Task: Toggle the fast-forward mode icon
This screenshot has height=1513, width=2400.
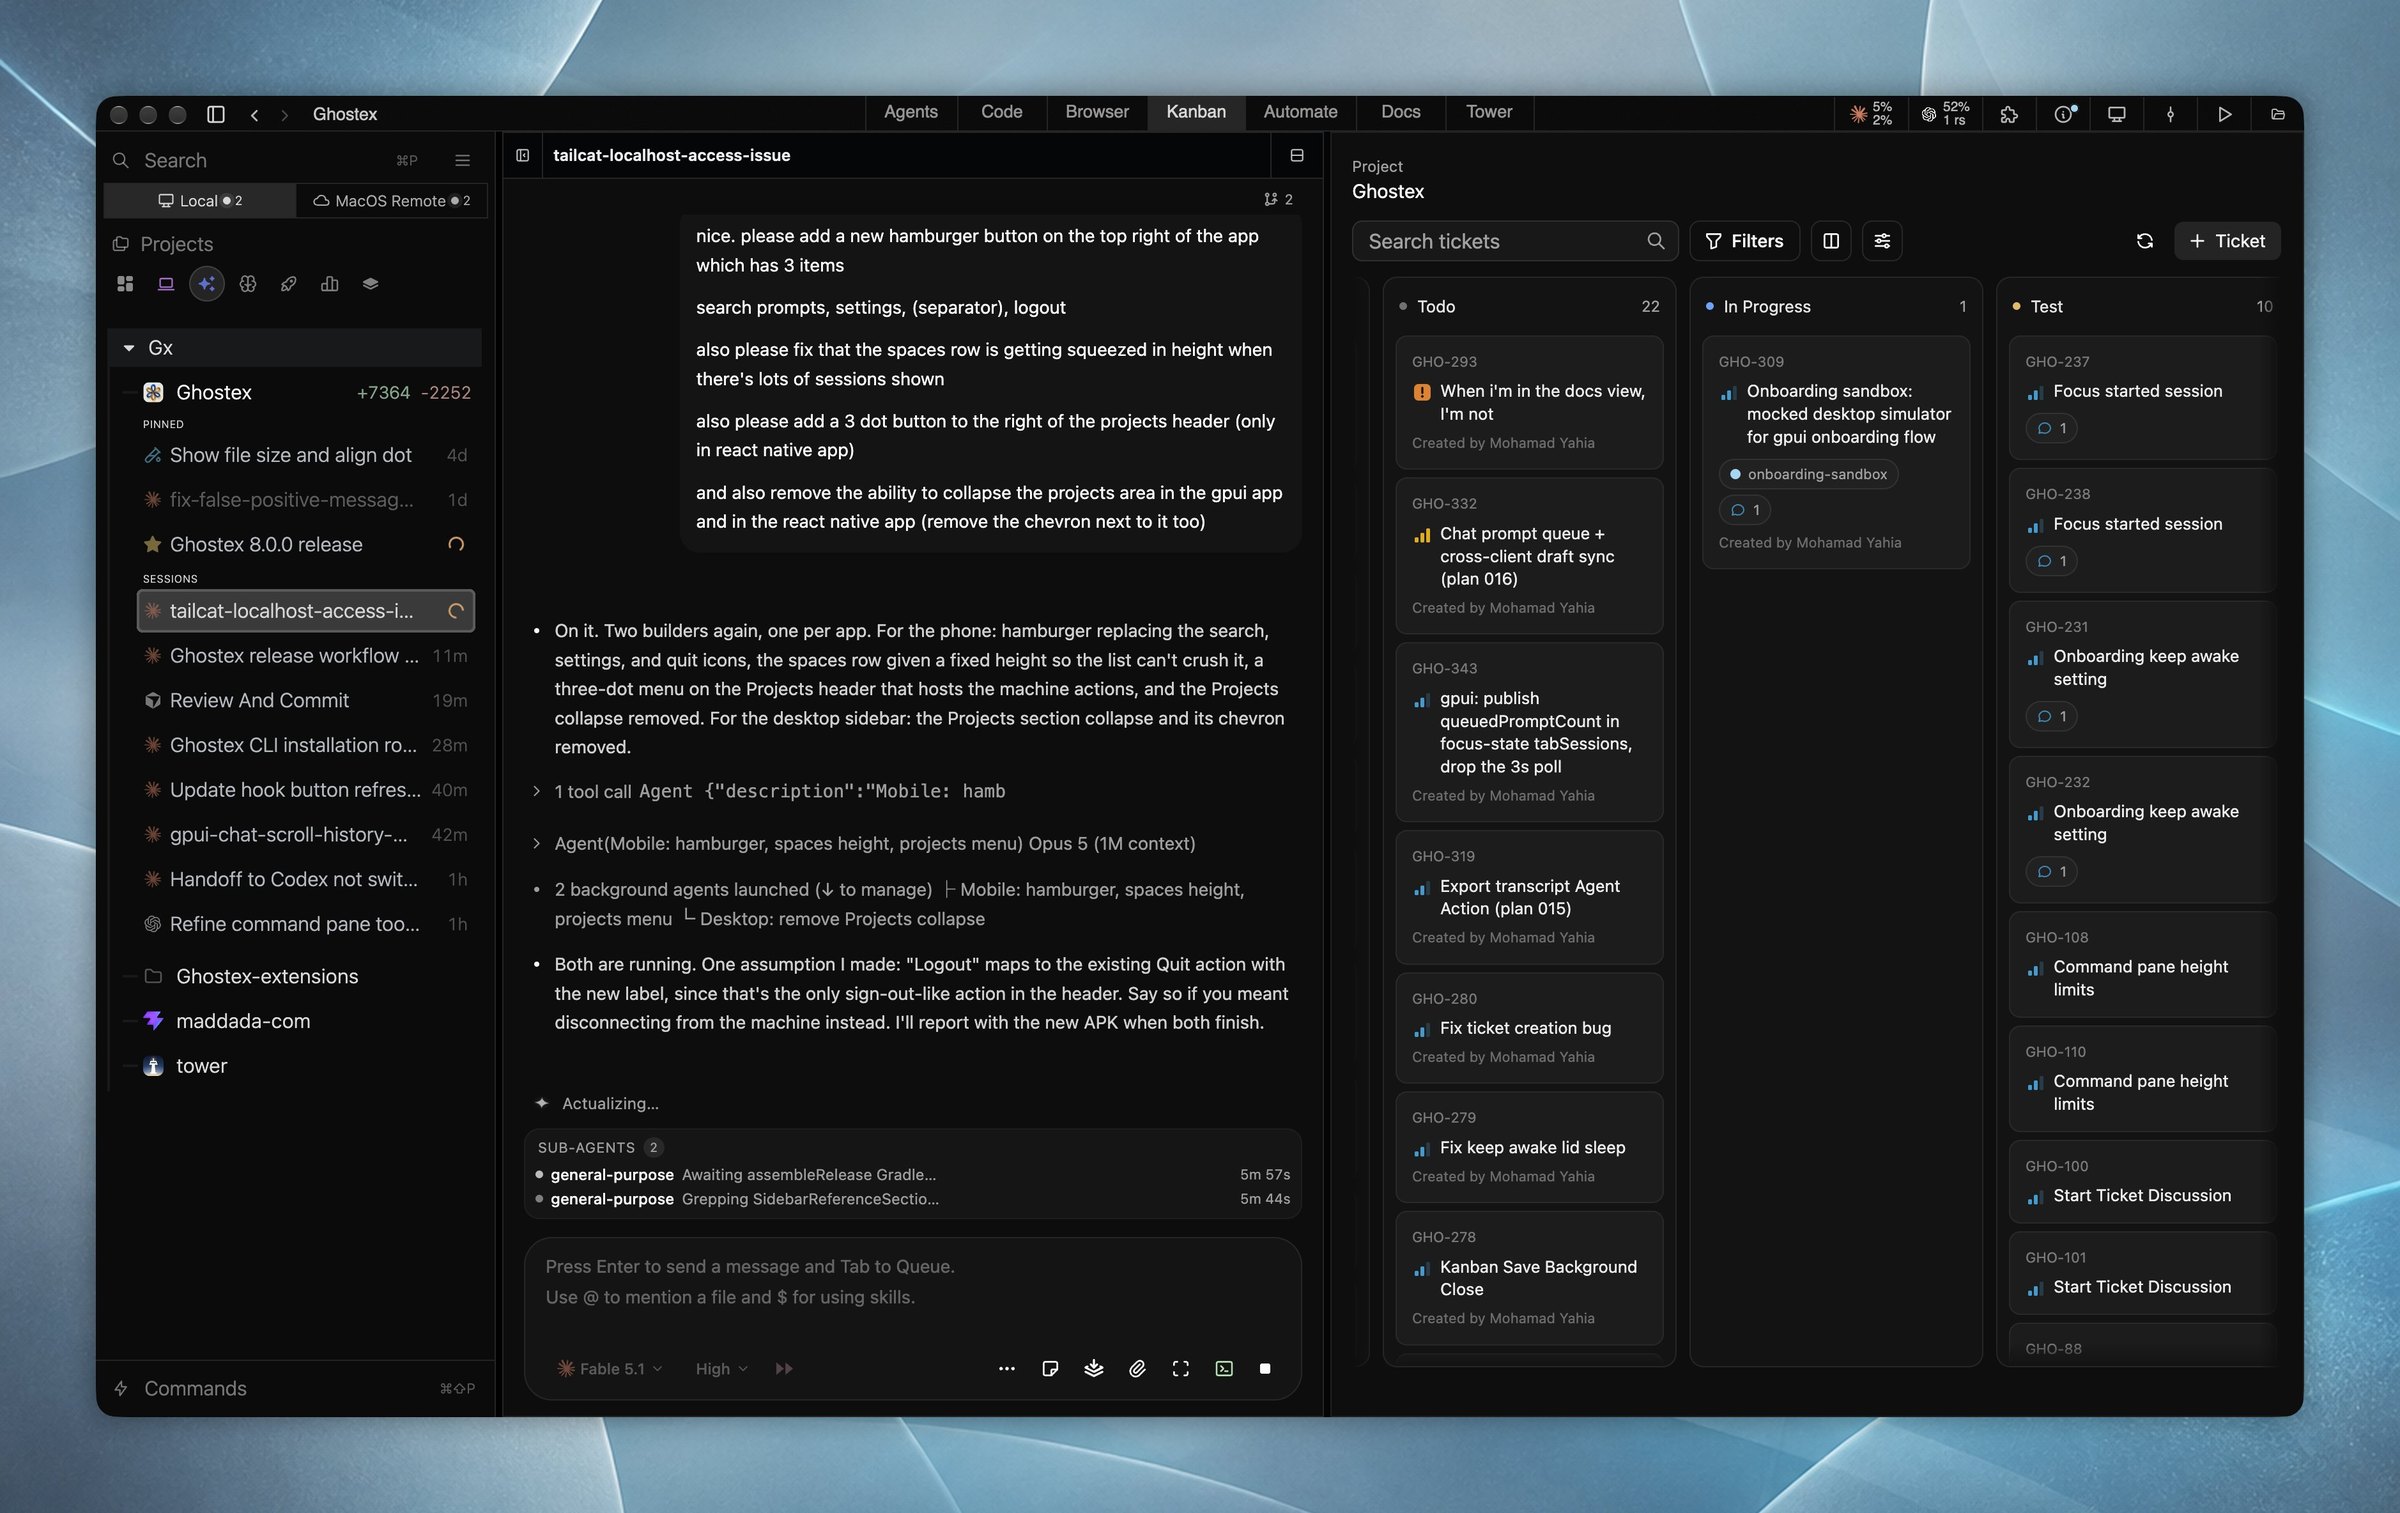Action: click(x=784, y=1368)
